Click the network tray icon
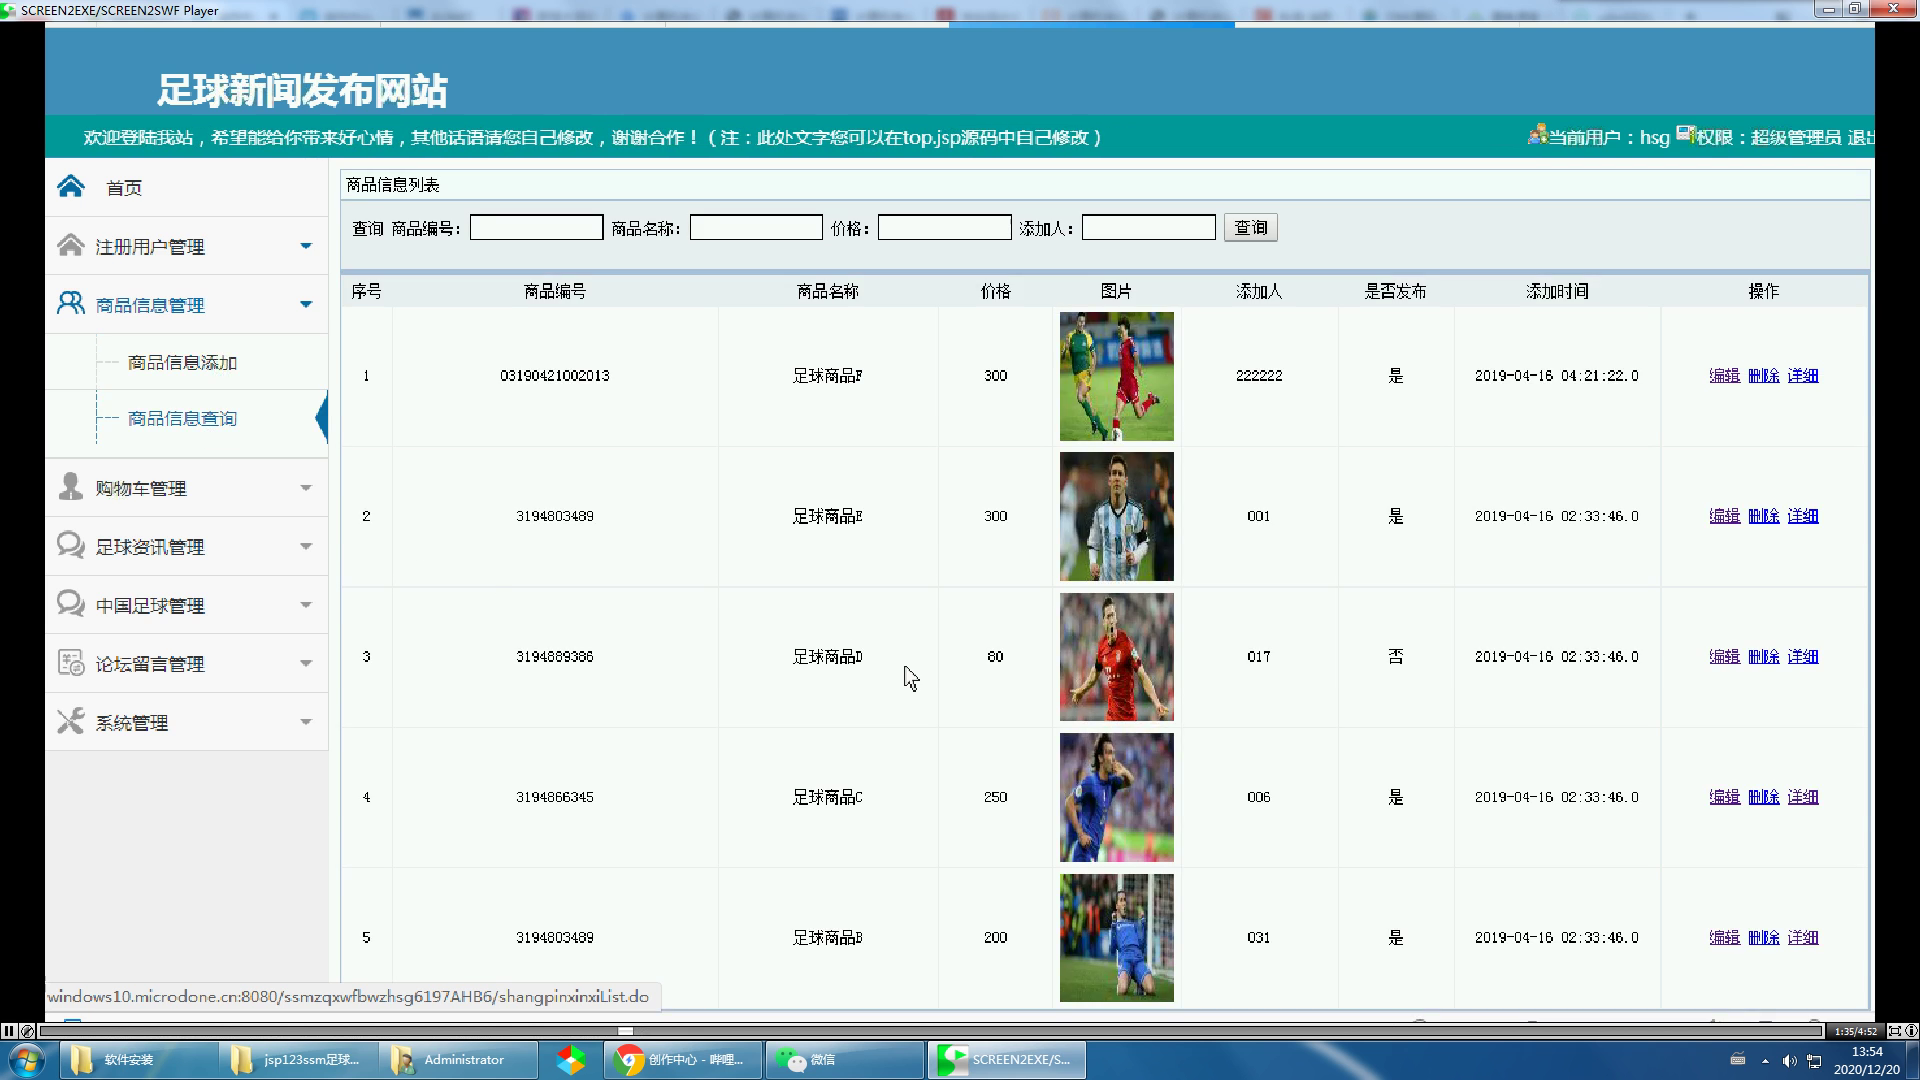The width and height of the screenshot is (1920, 1080). [x=1814, y=1061]
